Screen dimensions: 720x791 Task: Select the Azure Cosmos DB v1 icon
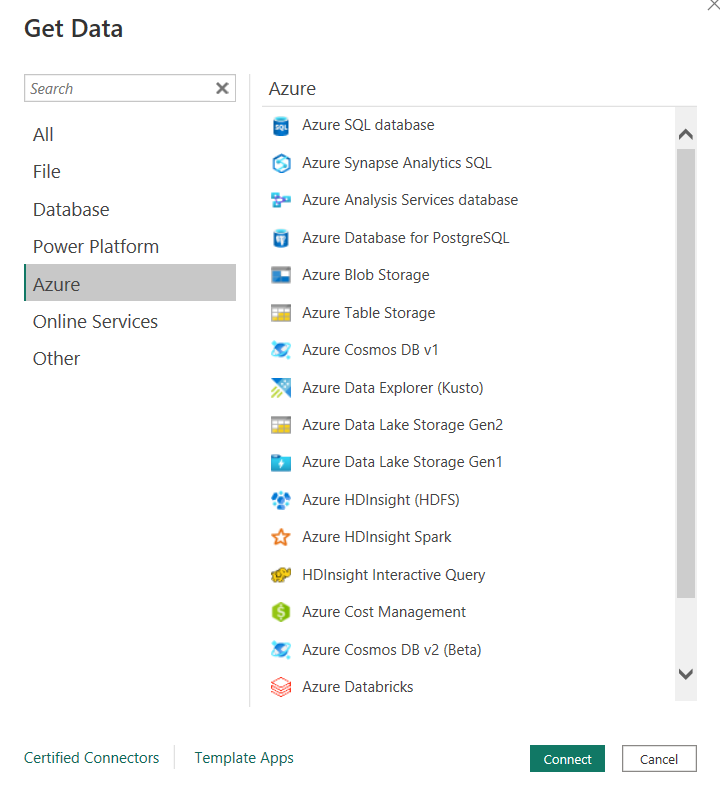(281, 350)
